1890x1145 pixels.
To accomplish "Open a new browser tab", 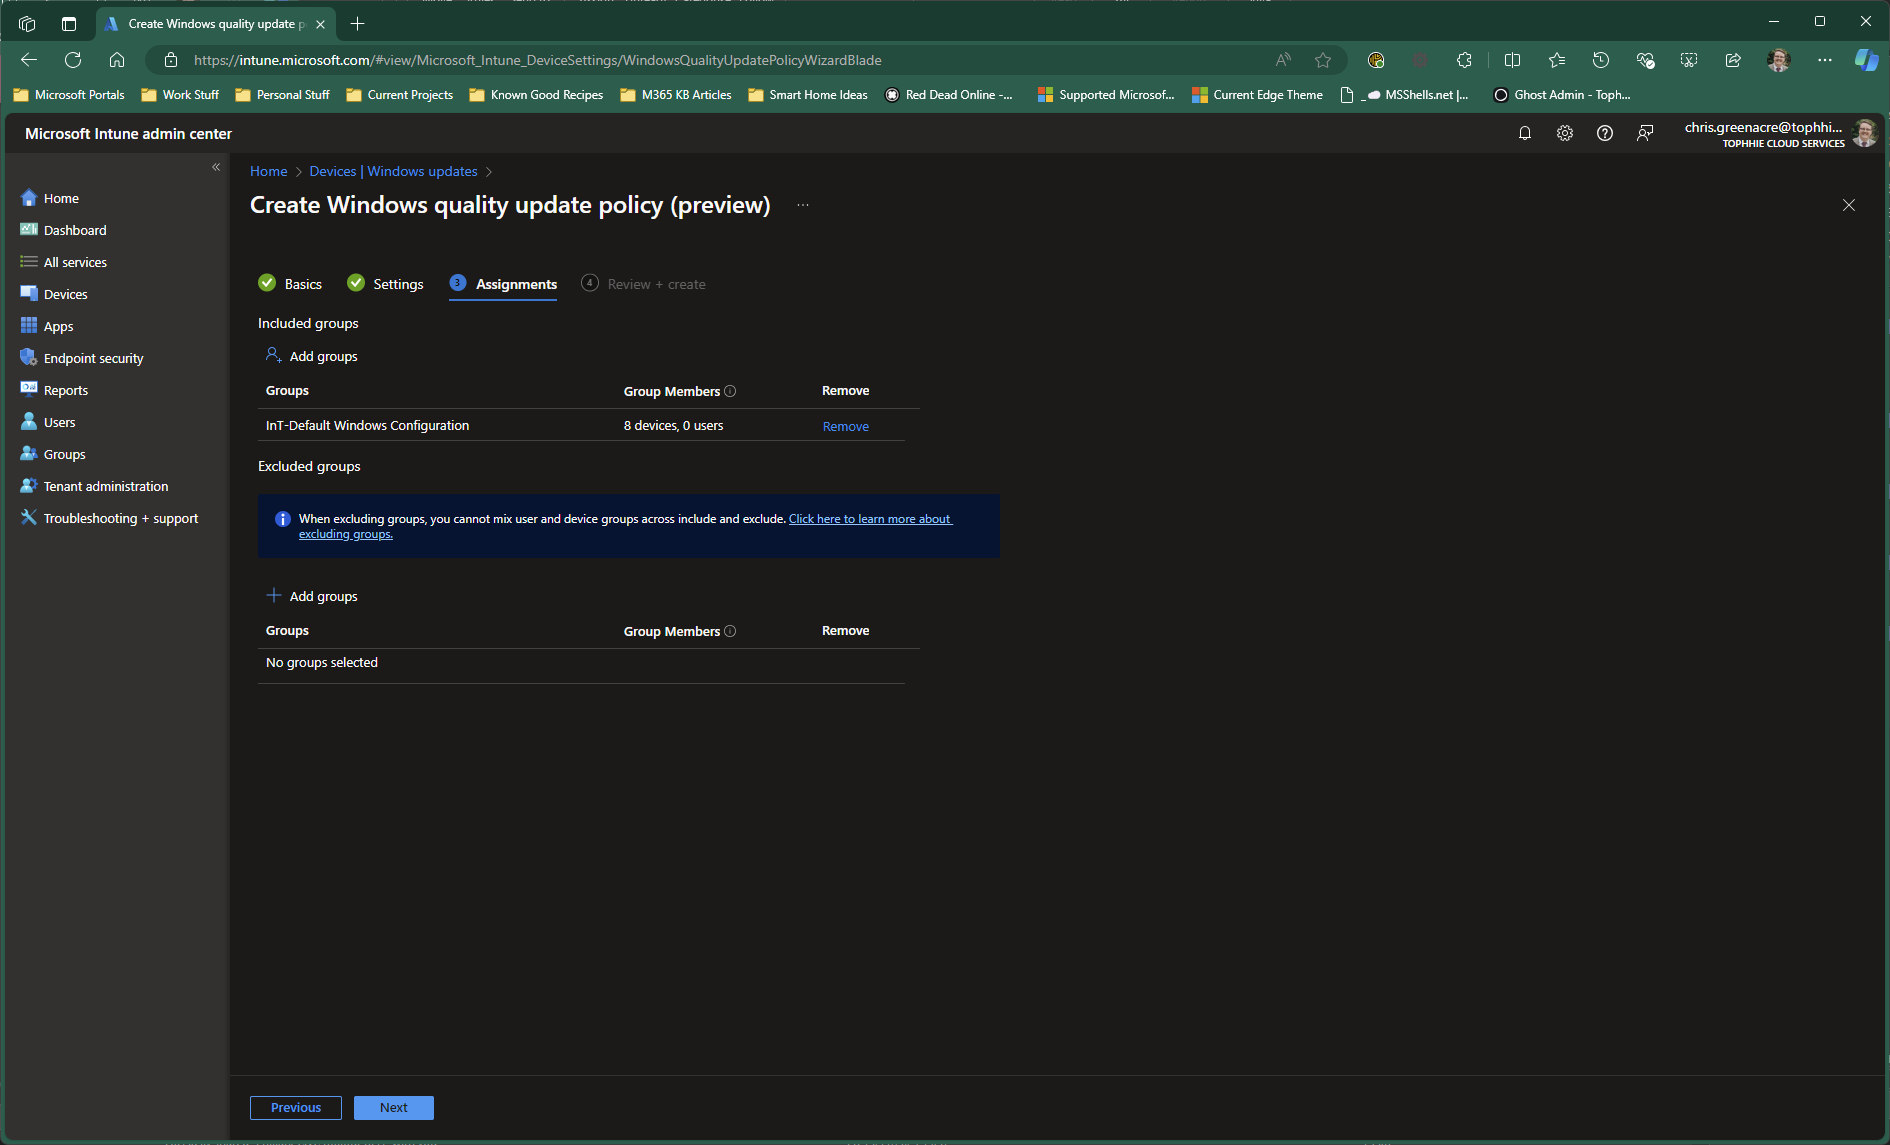I will click(357, 24).
